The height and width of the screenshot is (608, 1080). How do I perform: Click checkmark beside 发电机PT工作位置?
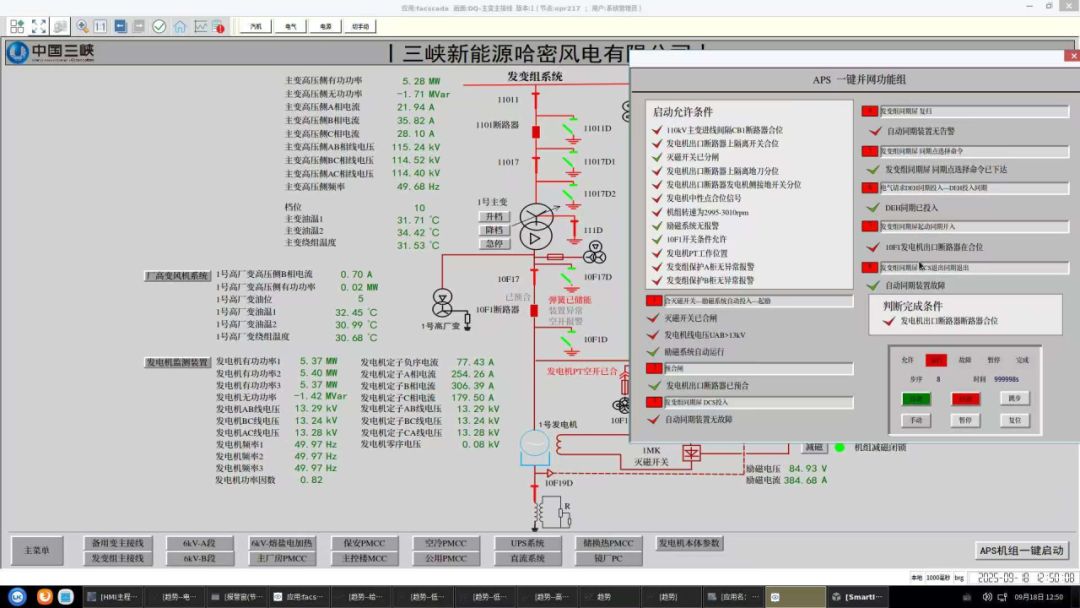pyautogui.click(x=657, y=253)
